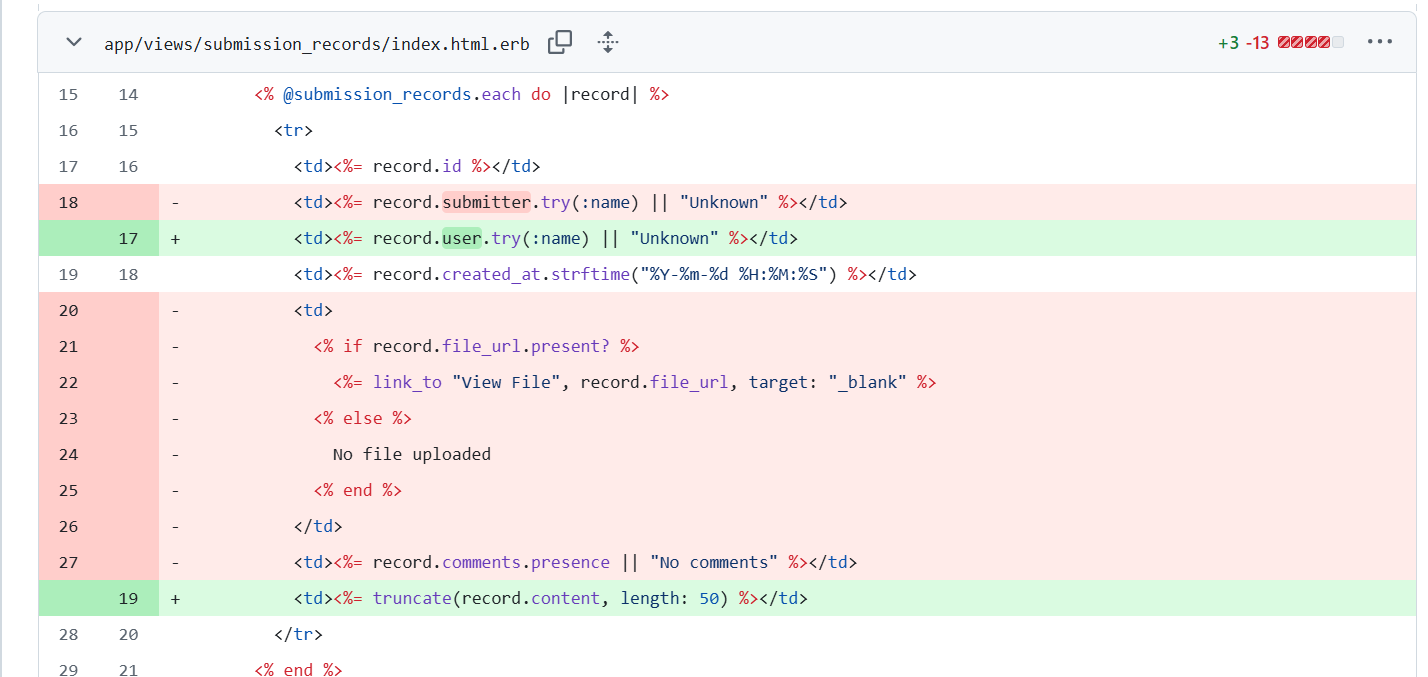Click the highlighted word user in added line
The width and height of the screenshot is (1428, 677).
coord(462,239)
